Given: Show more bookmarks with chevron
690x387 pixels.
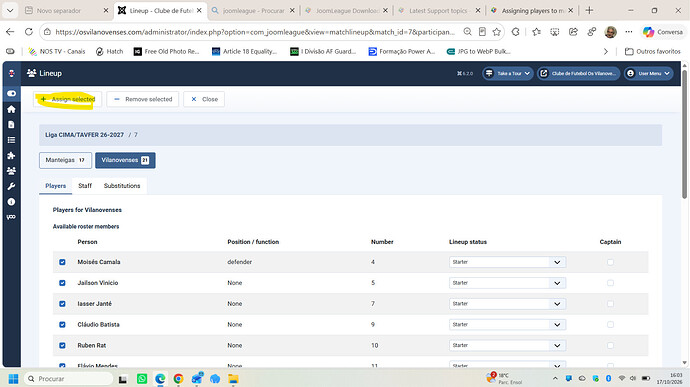Looking at the screenshot, I should (606, 52).
